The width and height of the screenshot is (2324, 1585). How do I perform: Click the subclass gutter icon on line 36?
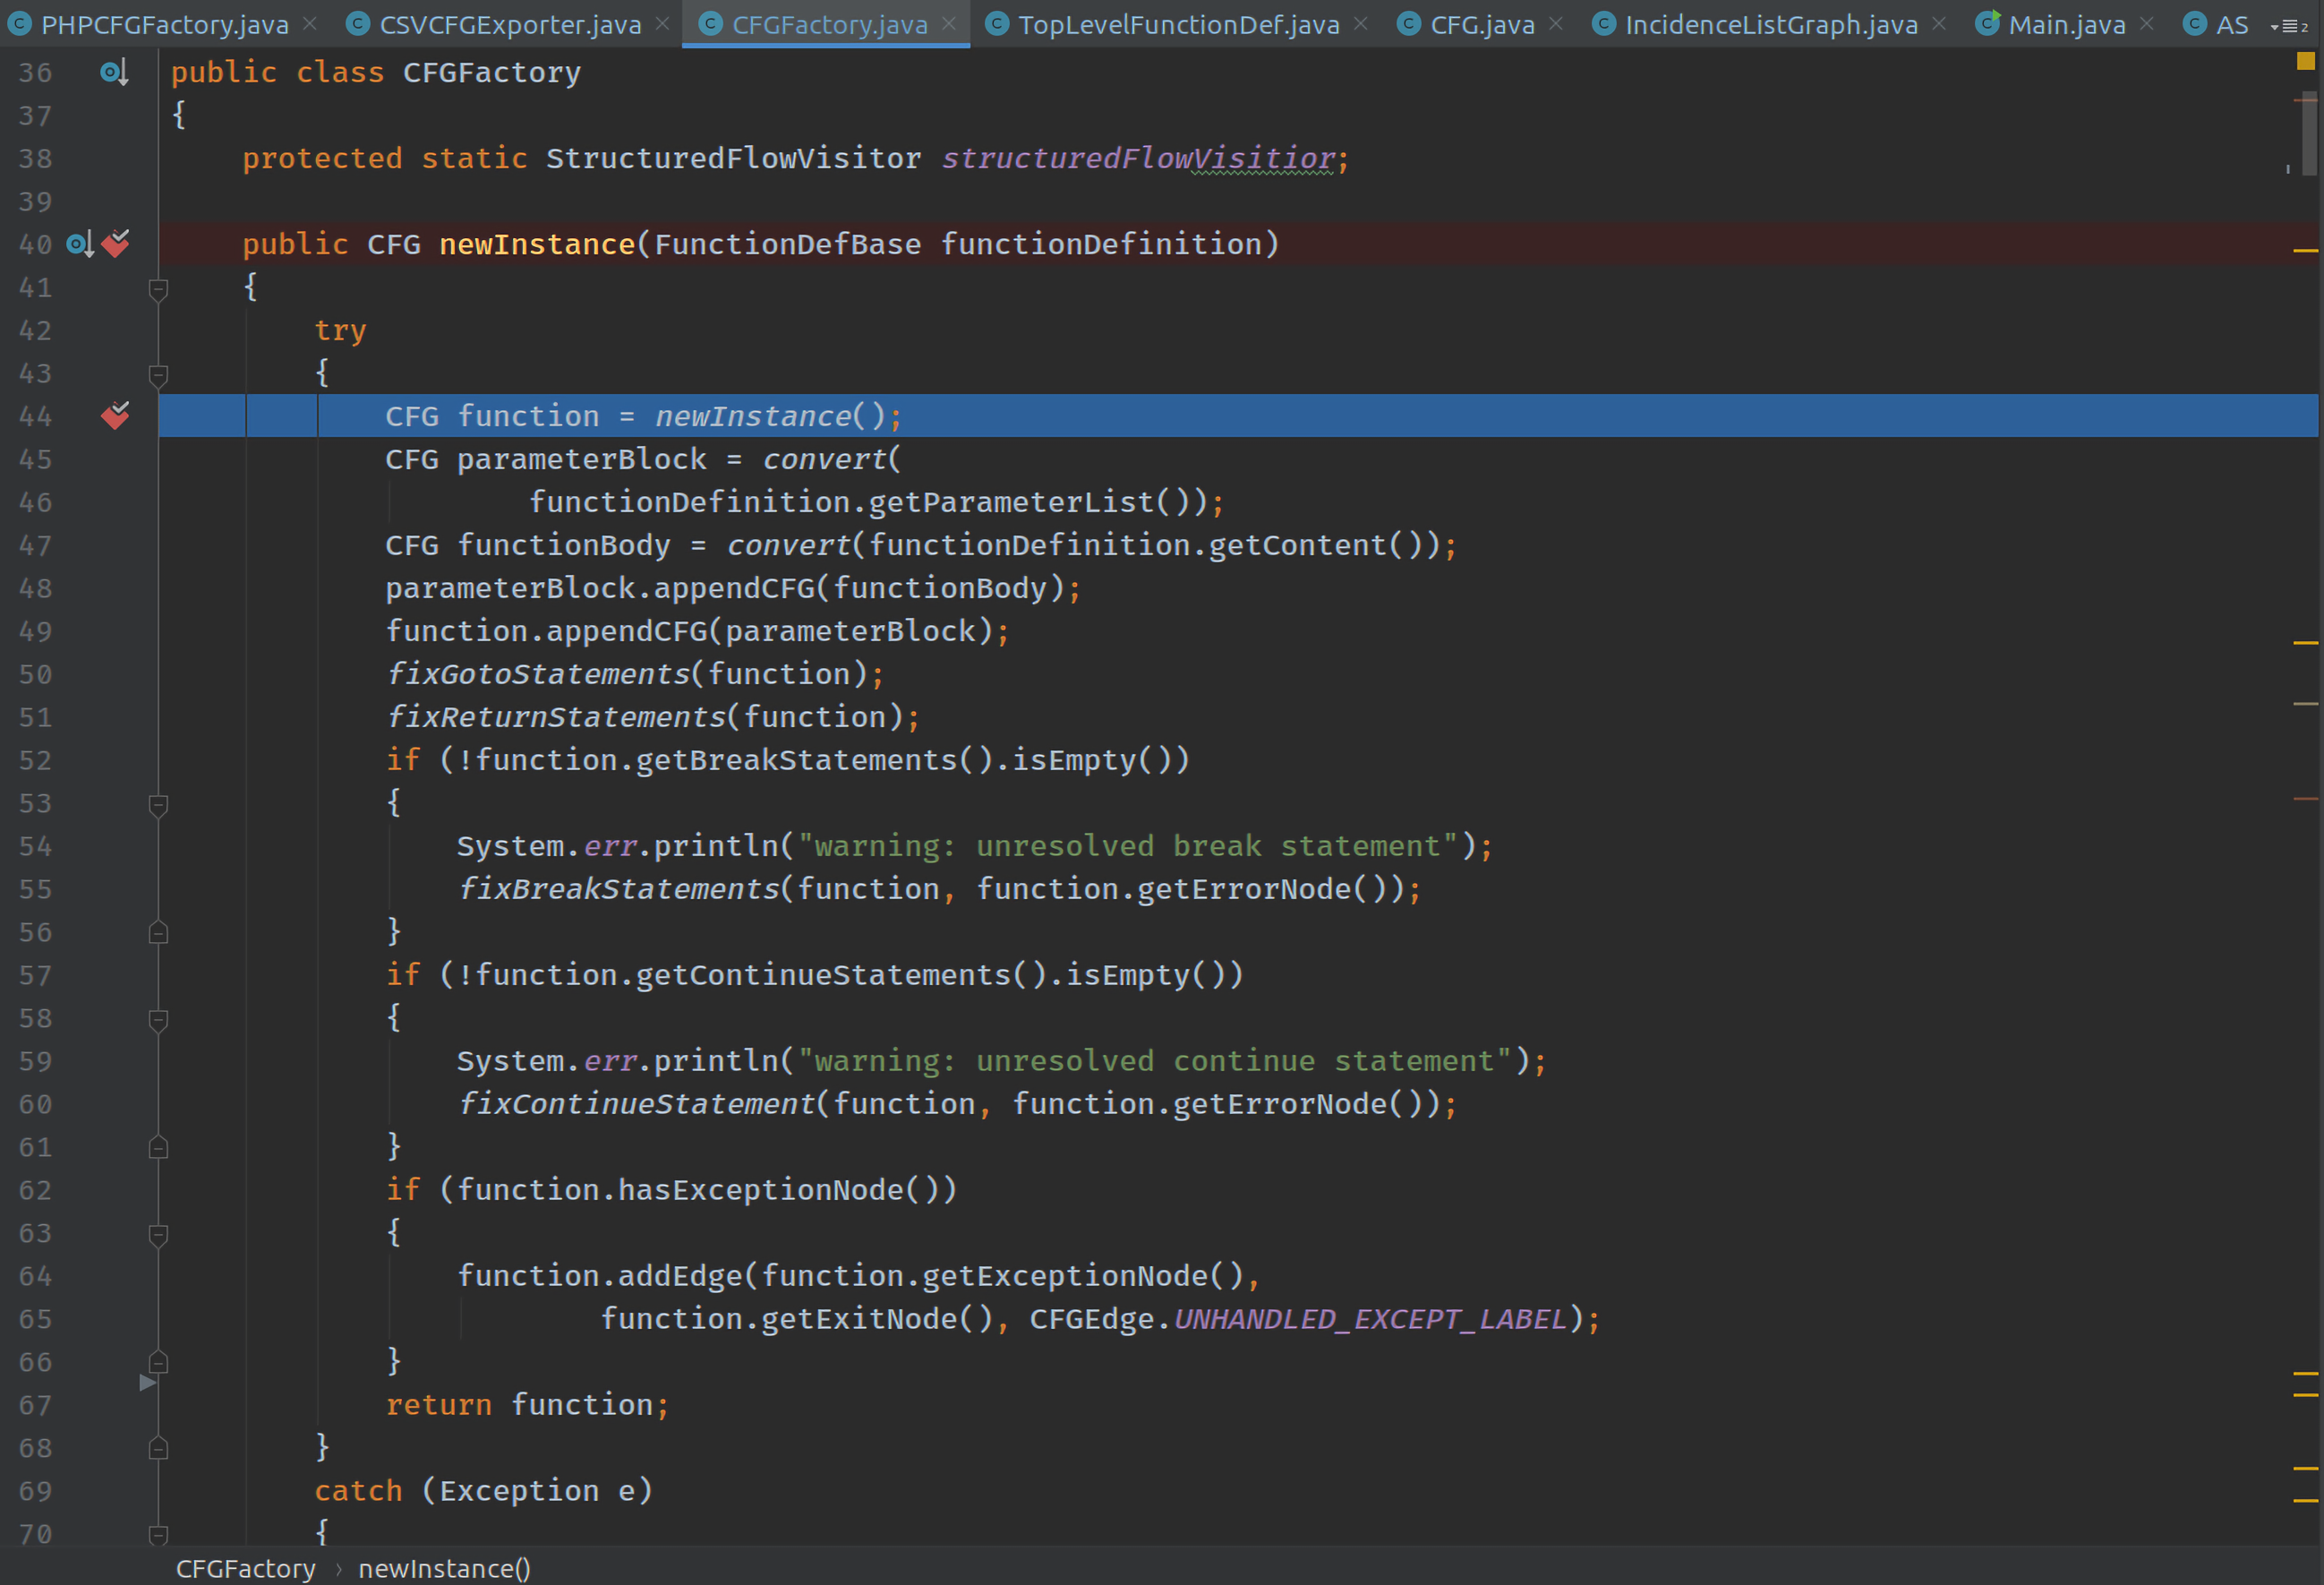click(114, 73)
